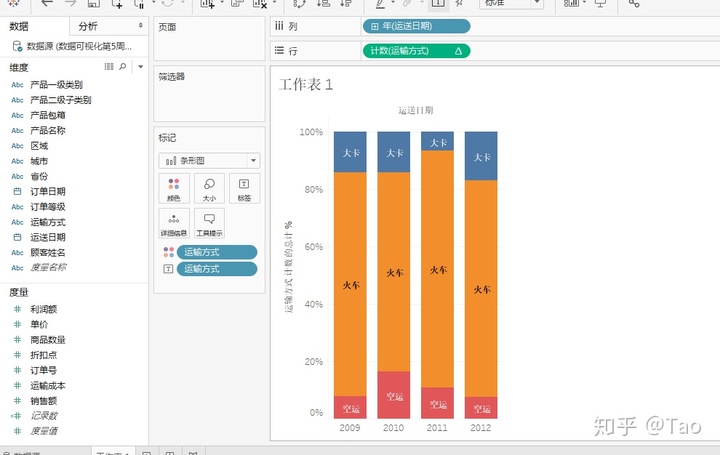The image size is (720, 455).
Task: Select the 折扣点 measure
Action: click(x=44, y=355)
